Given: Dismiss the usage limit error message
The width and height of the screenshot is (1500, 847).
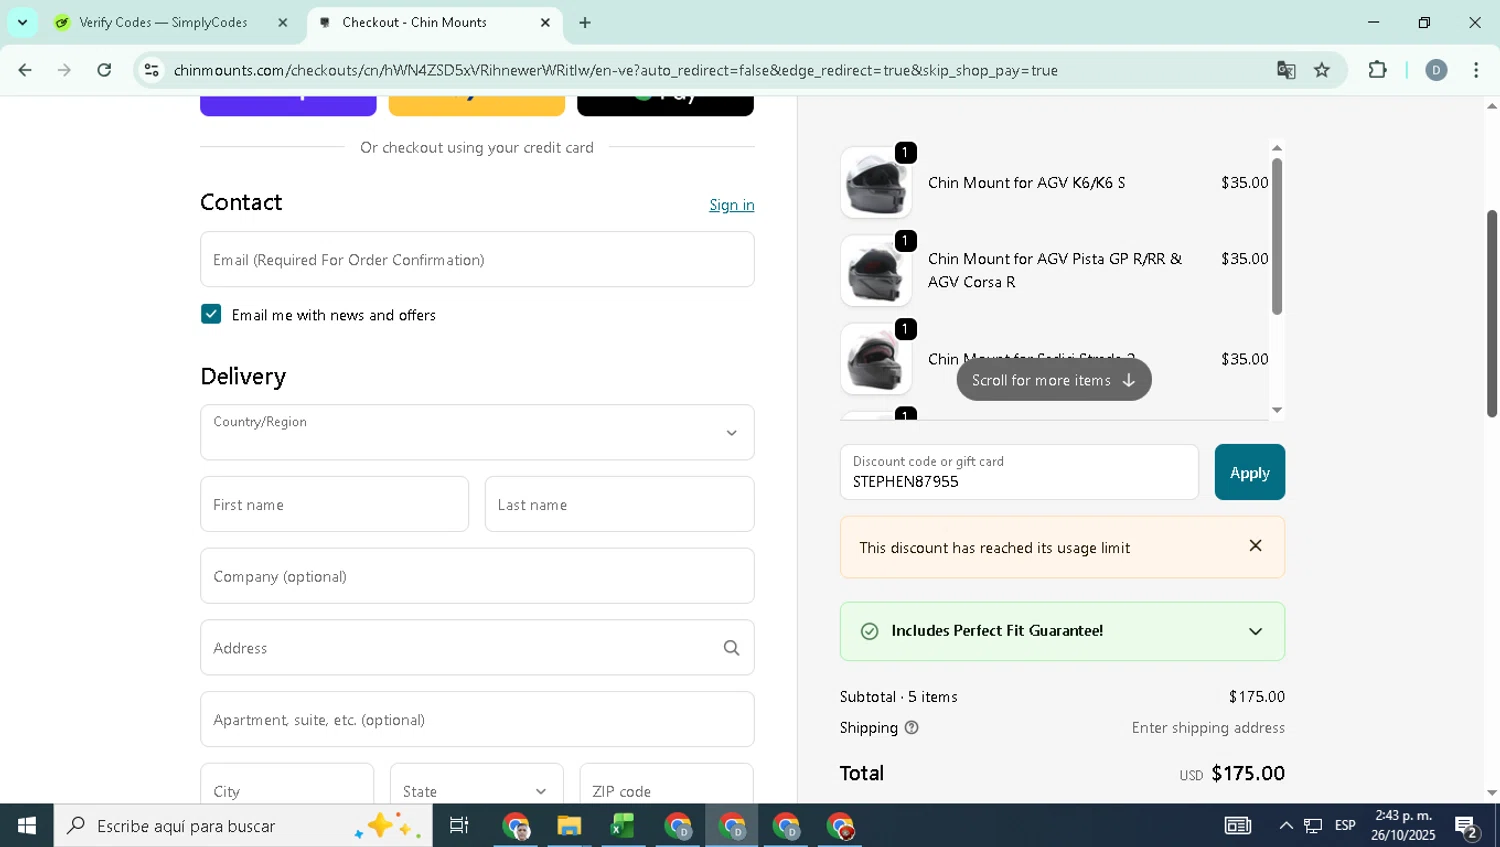Looking at the screenshot, I should point(1256,546).
